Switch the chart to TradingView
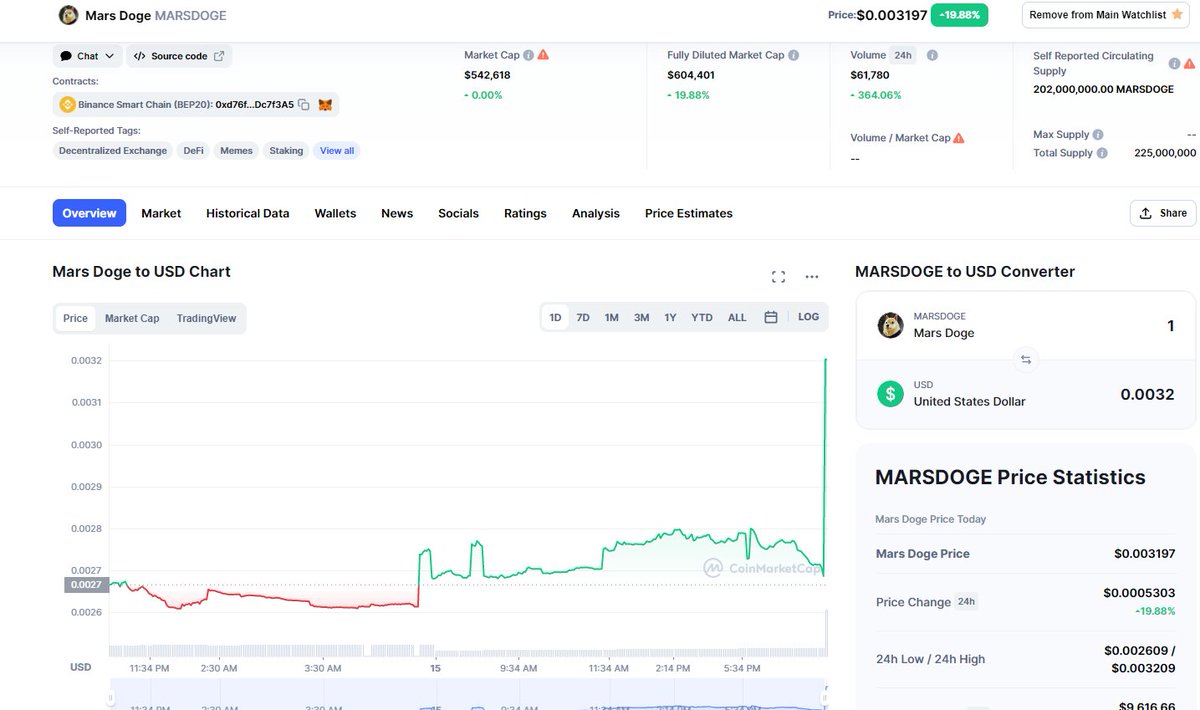Image resolution: width=1200 pixels, height=710 pixels. click(206, 318)
